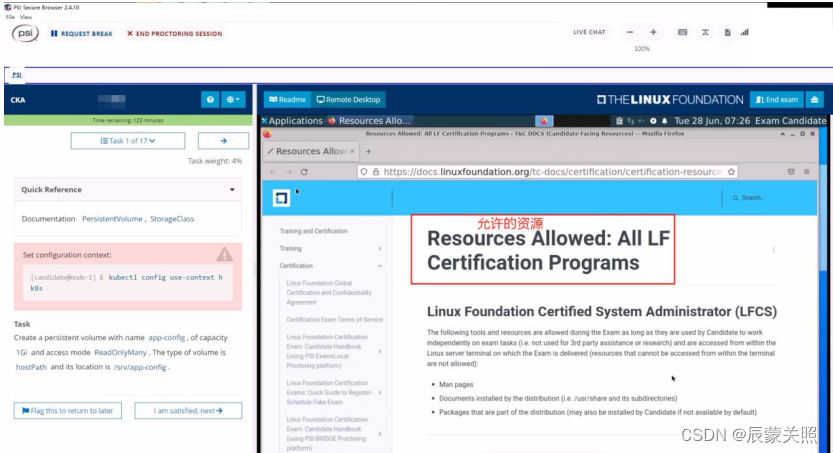Flag this task to return later
Viewport: 833px width, 453px height.
pos(67,411)
